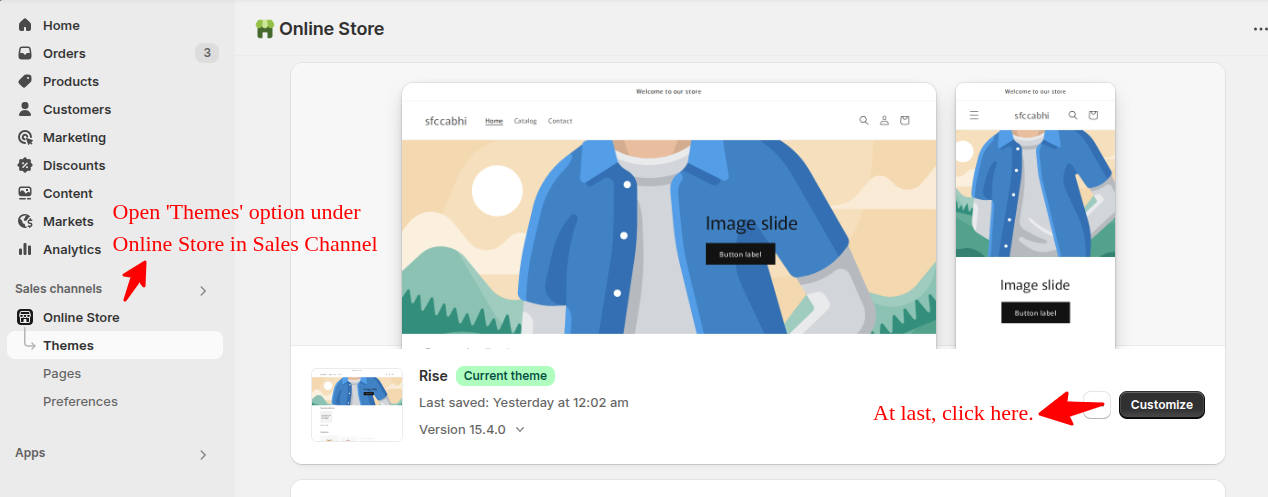Open the three-dot menu at top right
This screenshot has height=497, width=1268.
point(1260,29)
